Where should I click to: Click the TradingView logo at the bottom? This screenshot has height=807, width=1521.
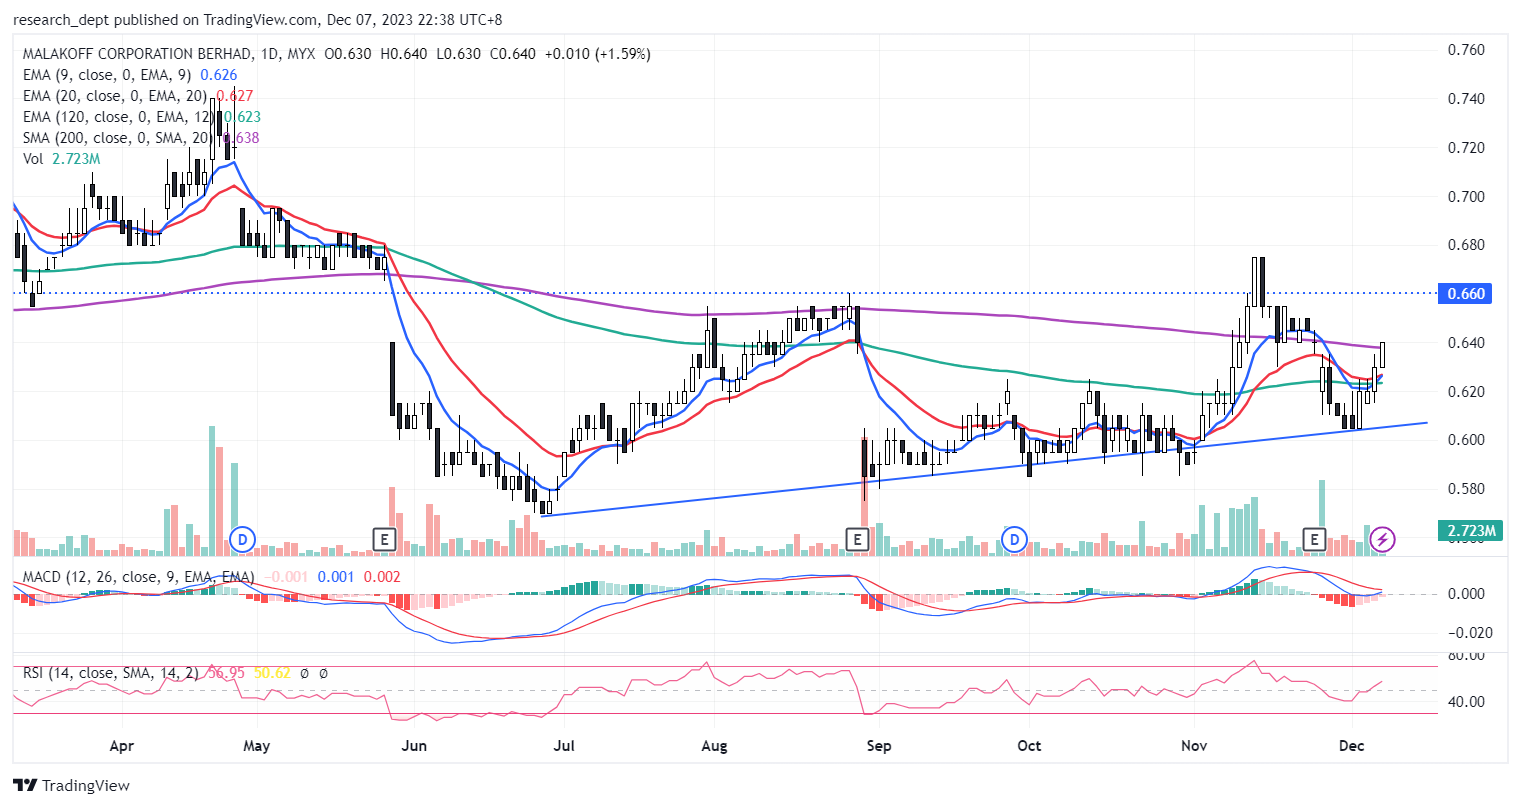(72, 785)
